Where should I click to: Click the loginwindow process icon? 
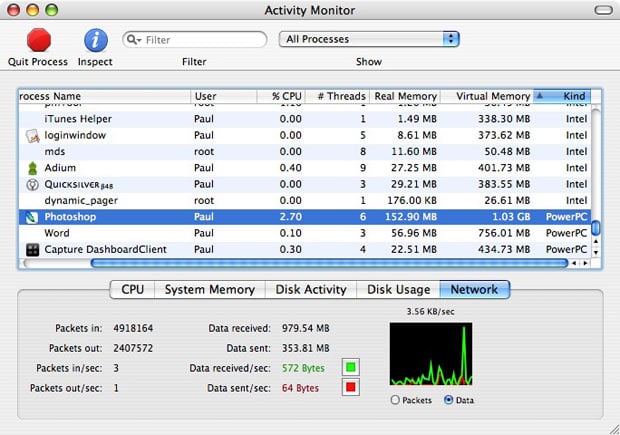point(32,136)
